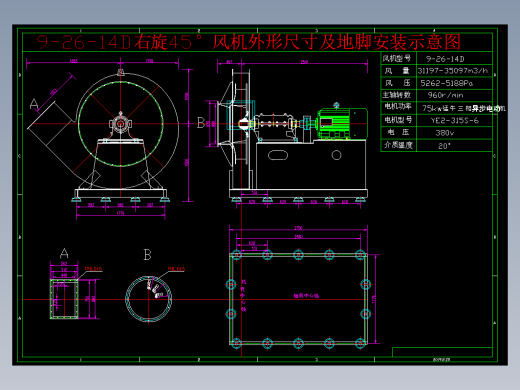
Task: Click the 'YE2-315S-6' motor model value
Action: pyautogui.click(x=455, y=120)
